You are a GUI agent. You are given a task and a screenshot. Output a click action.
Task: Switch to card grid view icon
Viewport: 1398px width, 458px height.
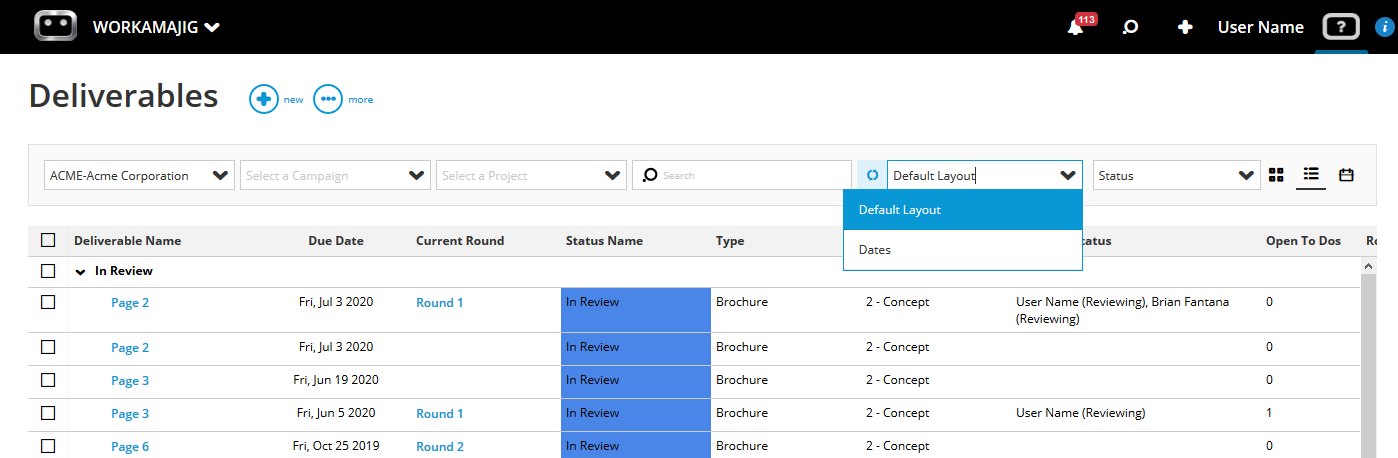pyautogui.click(x=1276, y=175)
